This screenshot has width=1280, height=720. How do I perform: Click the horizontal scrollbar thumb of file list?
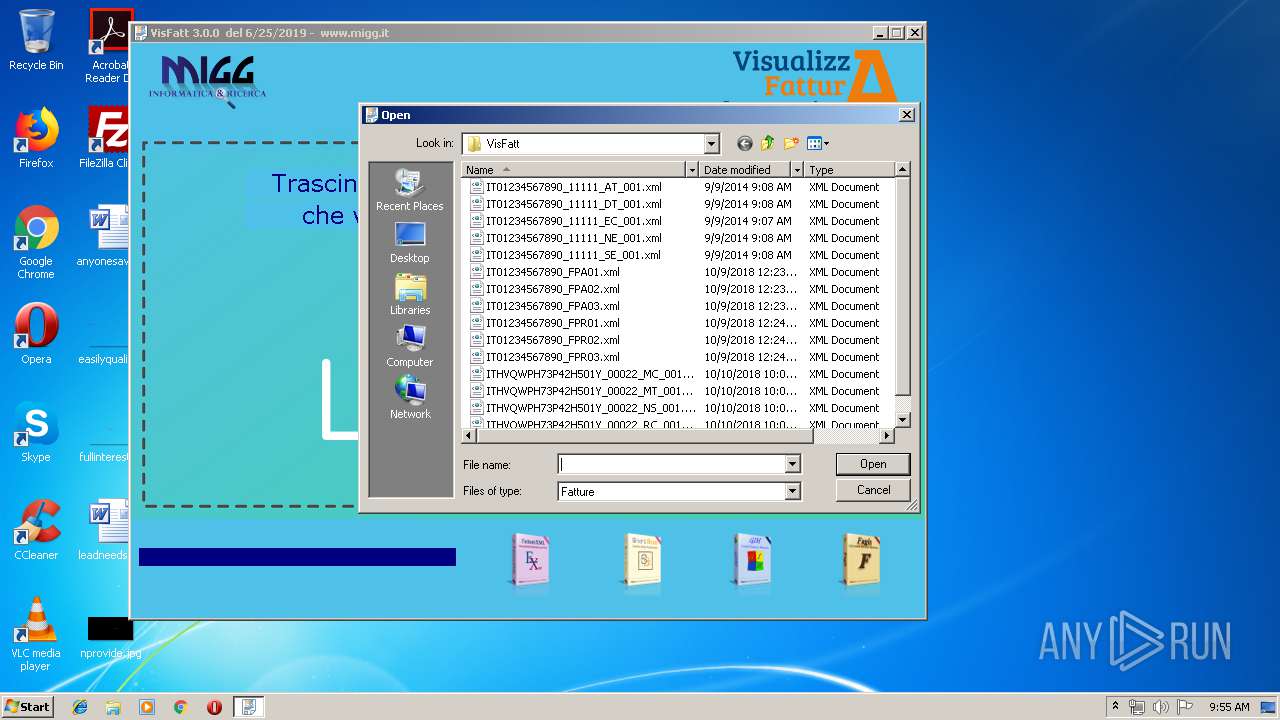coord(644,436)
